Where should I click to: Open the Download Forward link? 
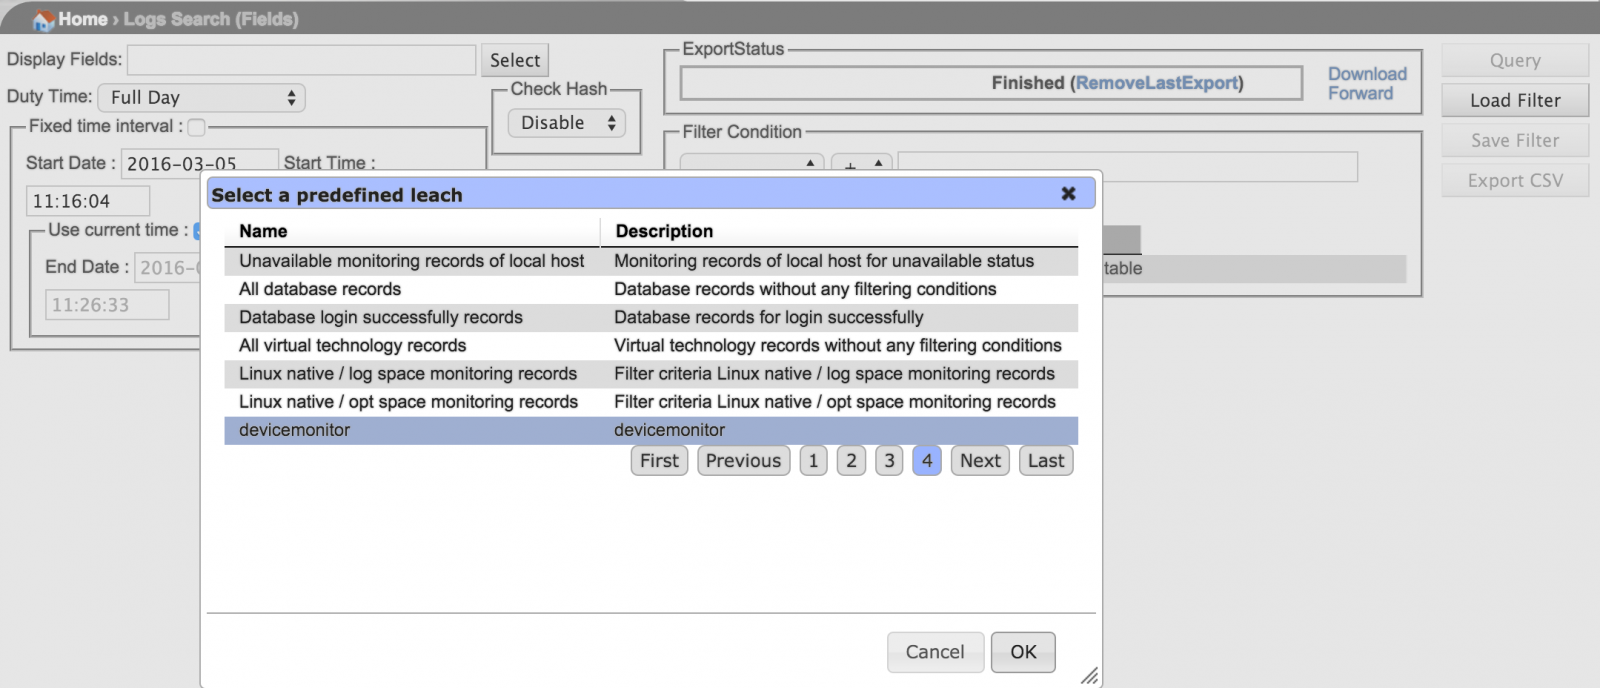[x=1366, y=84]
